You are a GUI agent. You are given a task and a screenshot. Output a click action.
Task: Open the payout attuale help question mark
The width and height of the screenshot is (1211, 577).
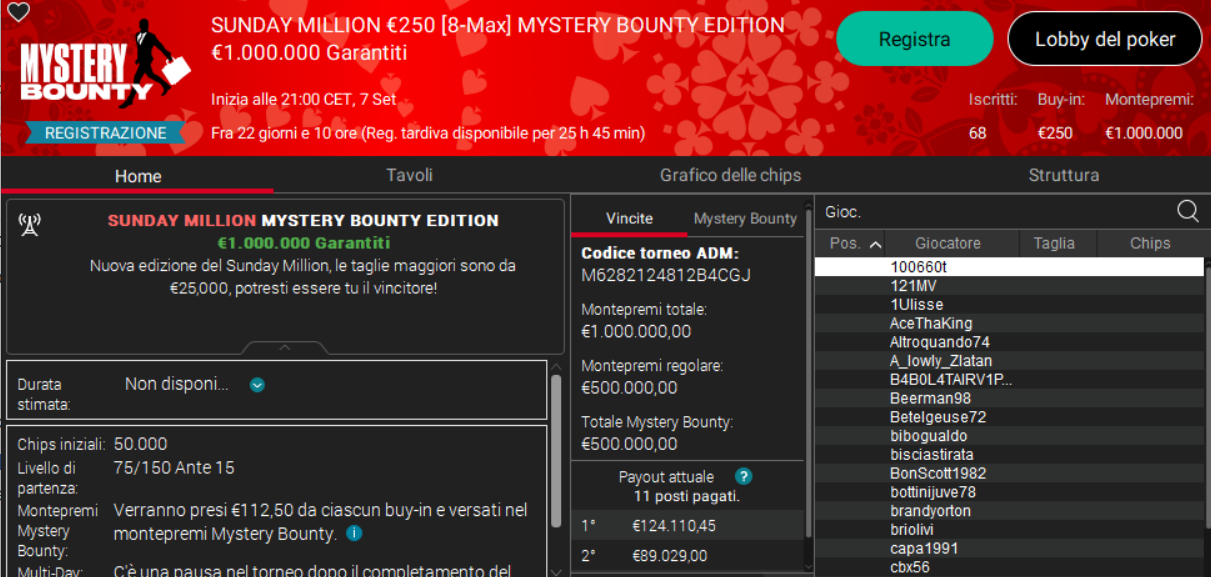pos(743,477)
